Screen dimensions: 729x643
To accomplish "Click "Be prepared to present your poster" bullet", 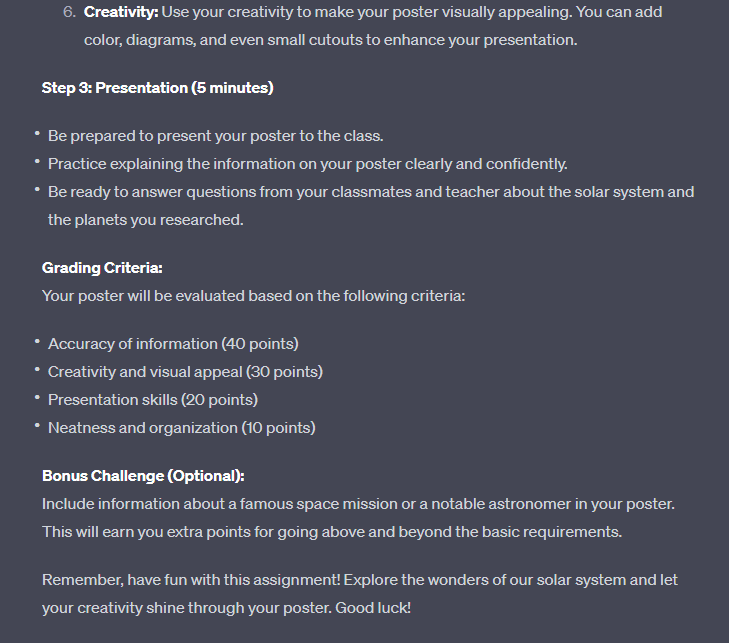I will click(215, 136).
